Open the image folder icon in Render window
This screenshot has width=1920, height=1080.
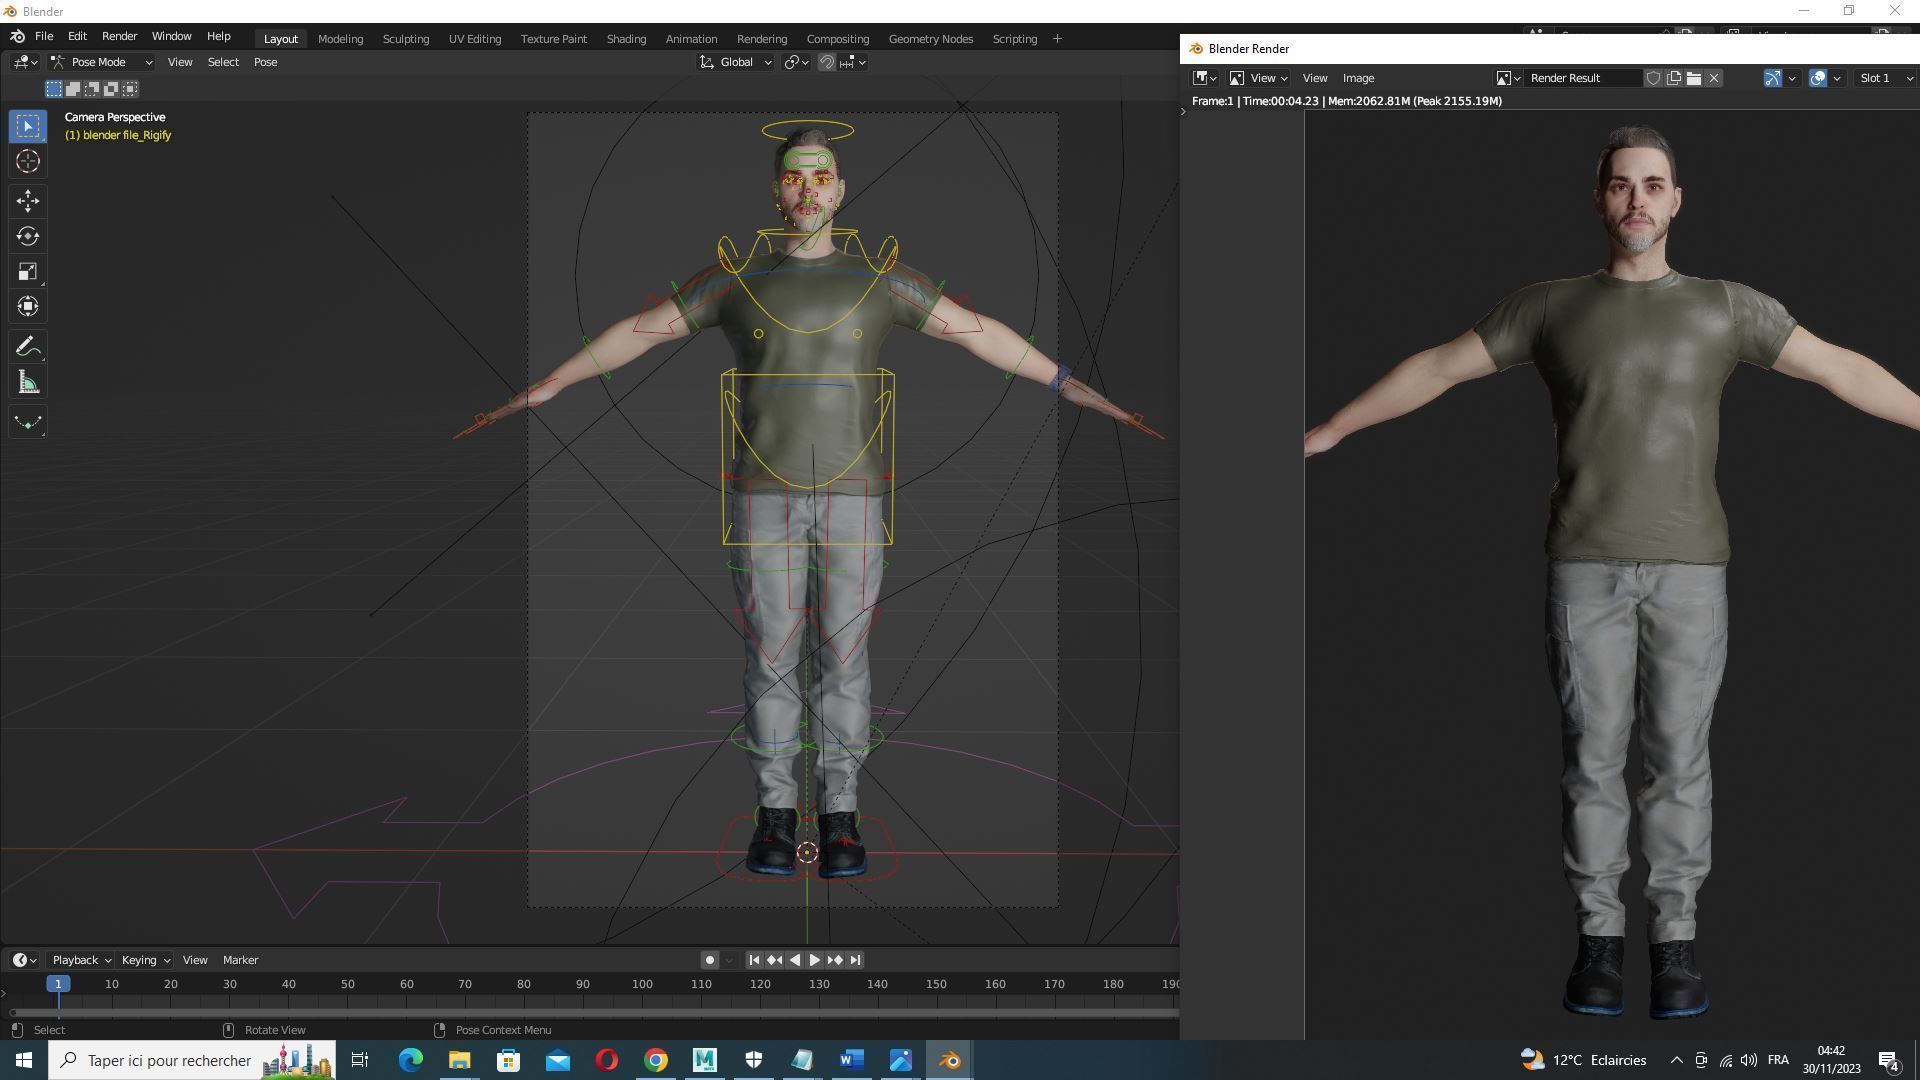click(x=1694, y=78)
